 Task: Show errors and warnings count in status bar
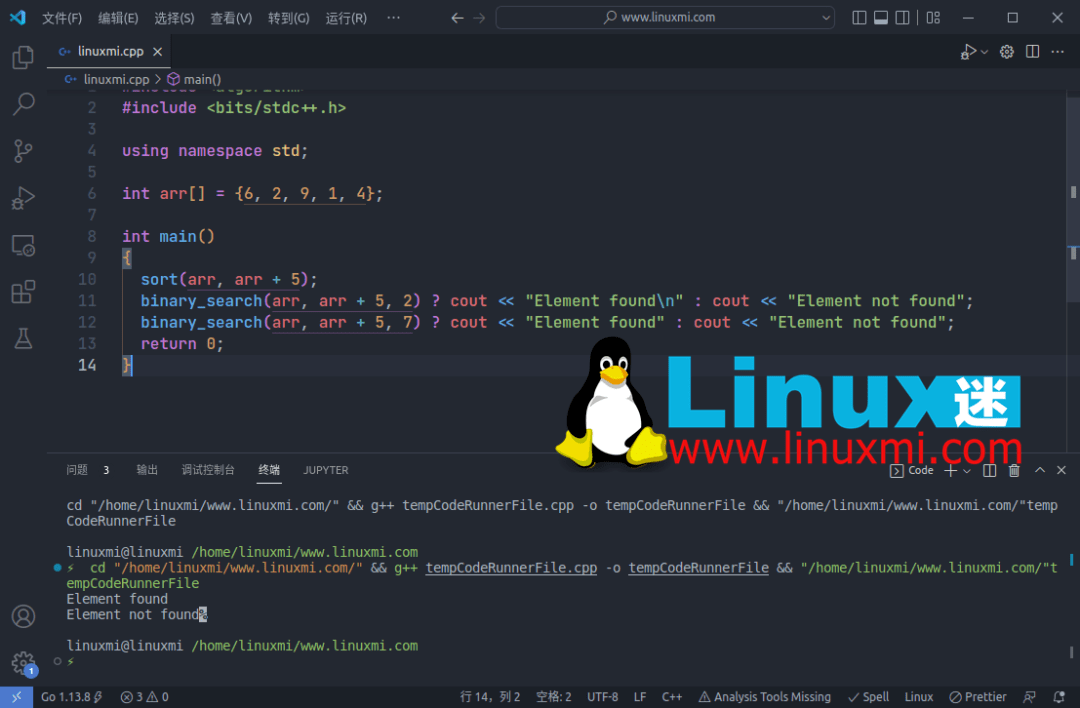tap(144, 697)
